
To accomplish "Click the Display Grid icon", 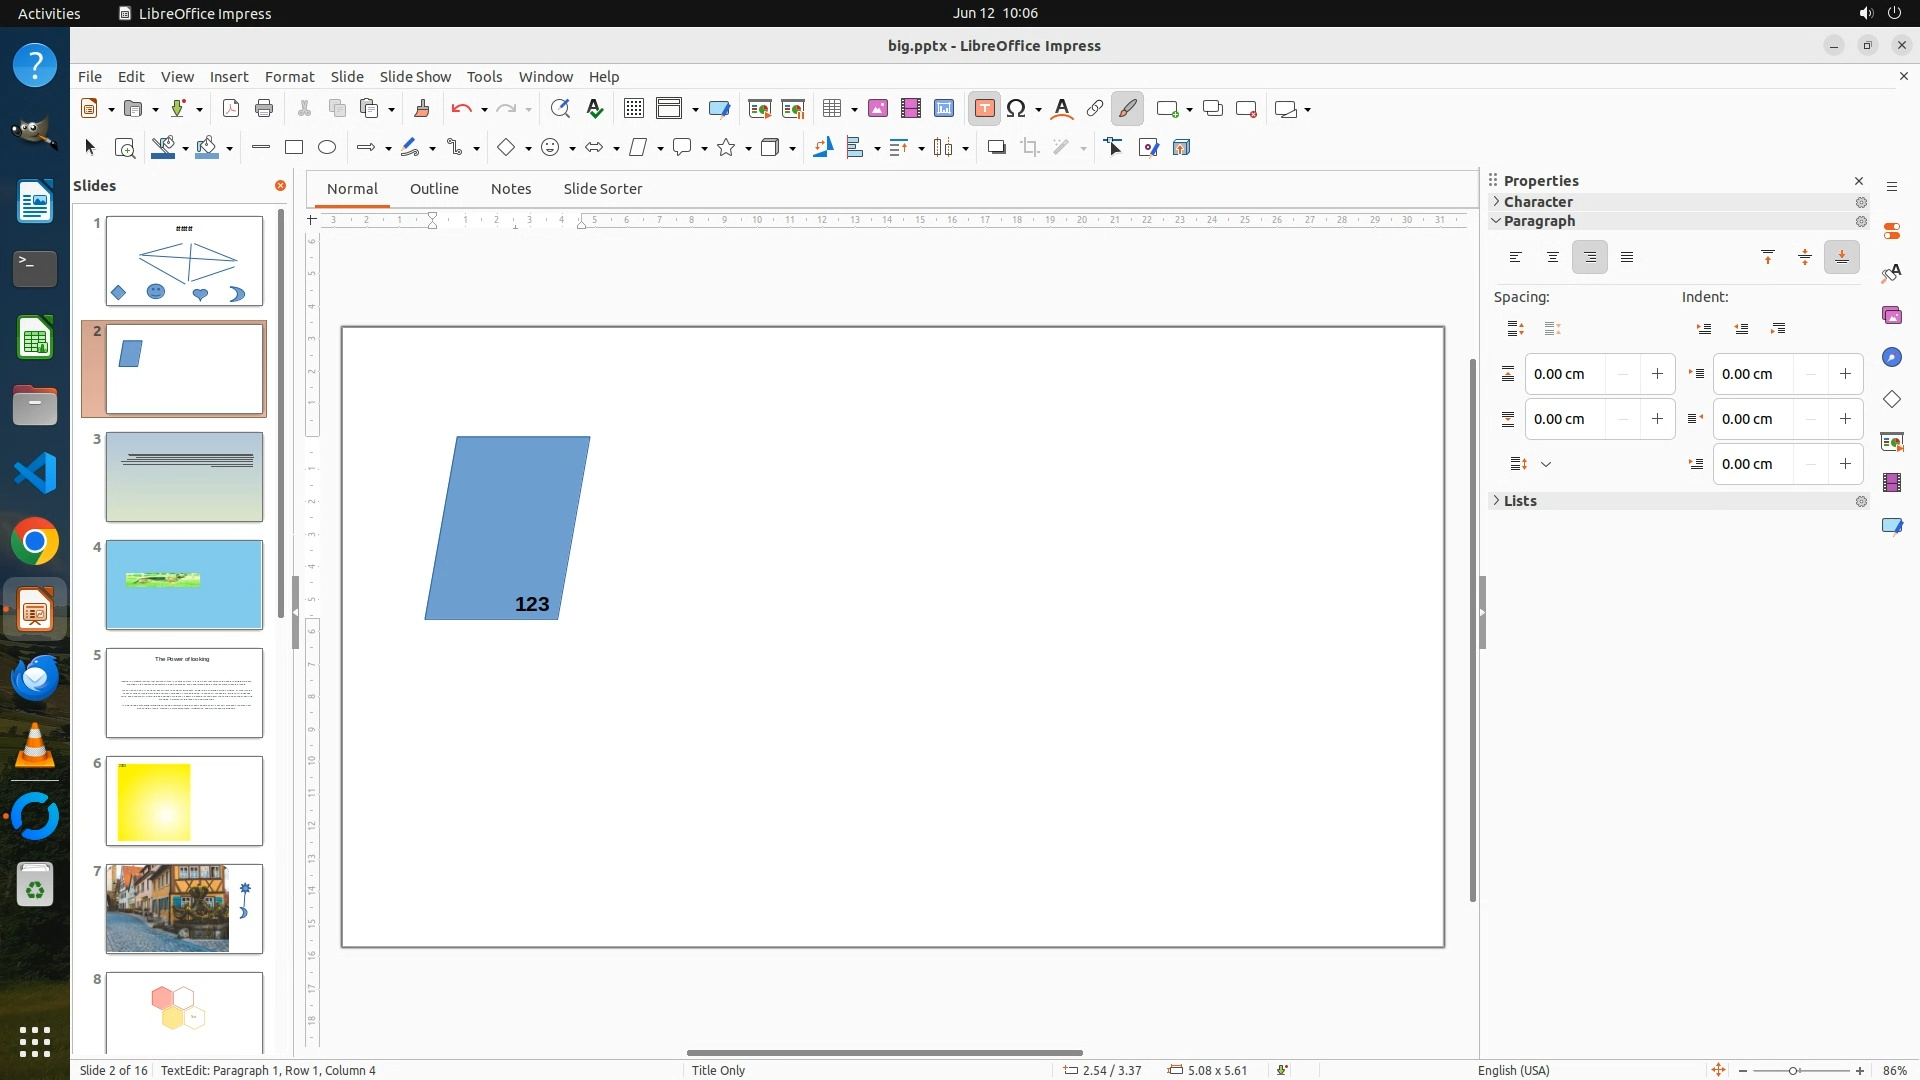I will [x=633, y=109].
